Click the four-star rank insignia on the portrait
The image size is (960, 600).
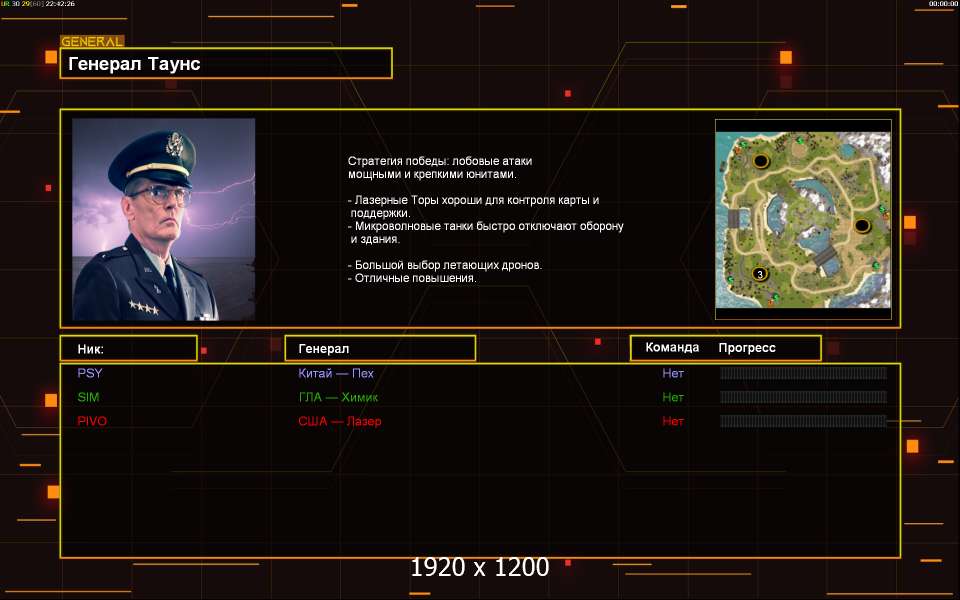point(144,307)
